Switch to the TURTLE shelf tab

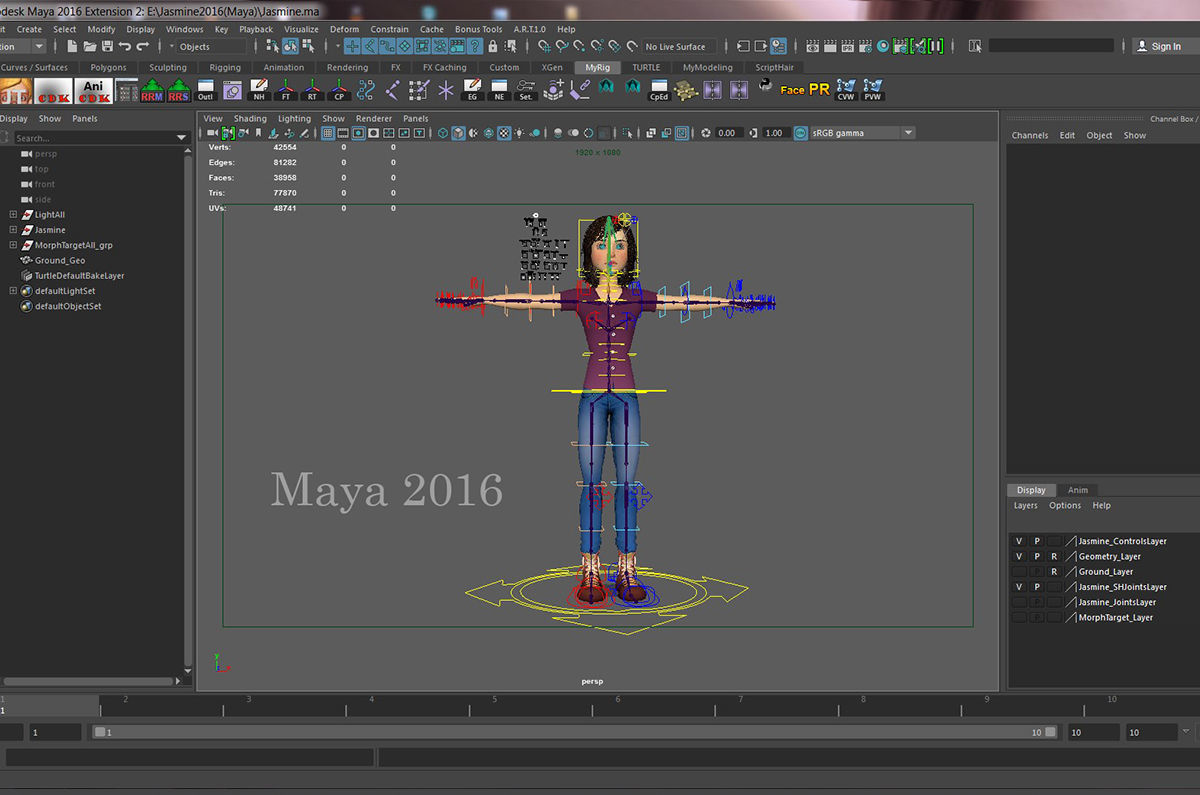(x=646, y=68)
